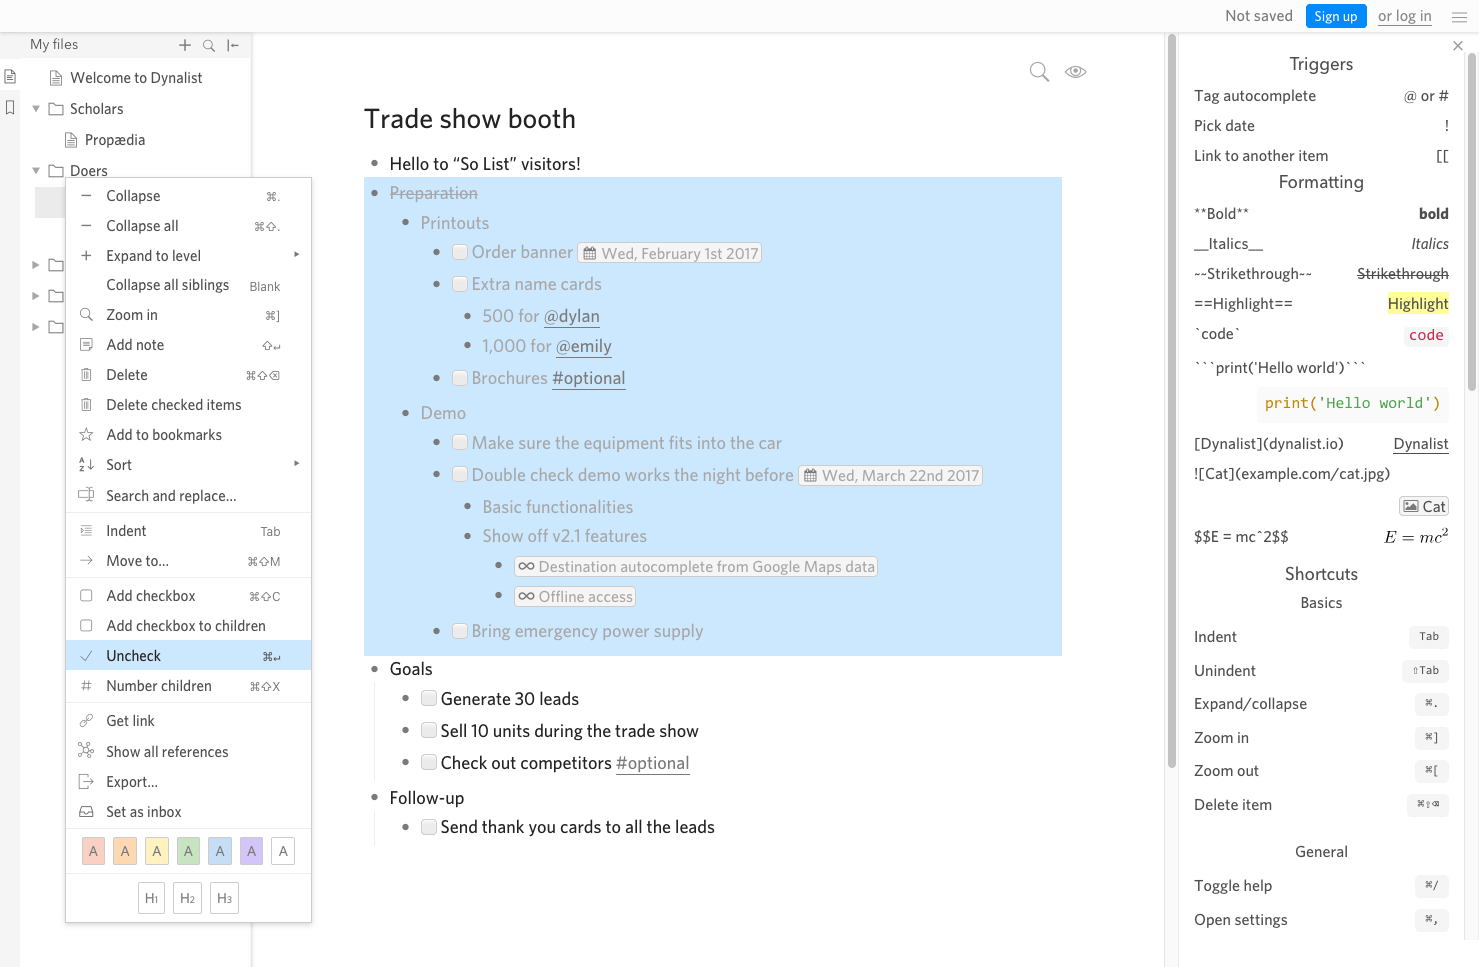Open the documents pane icon on left rail
This screenshot has width=1479, height=967.
[x=10, y=77]
